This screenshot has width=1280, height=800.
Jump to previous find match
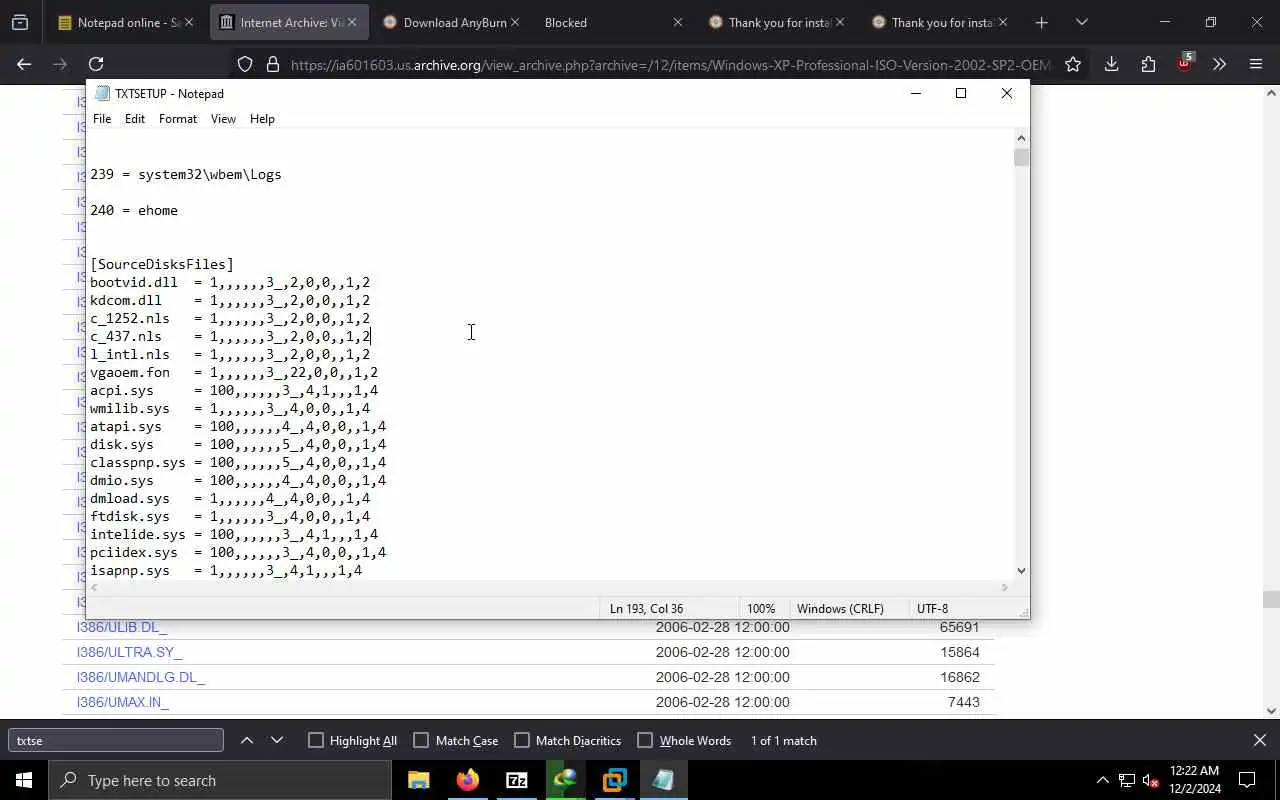tap(247, 740)
